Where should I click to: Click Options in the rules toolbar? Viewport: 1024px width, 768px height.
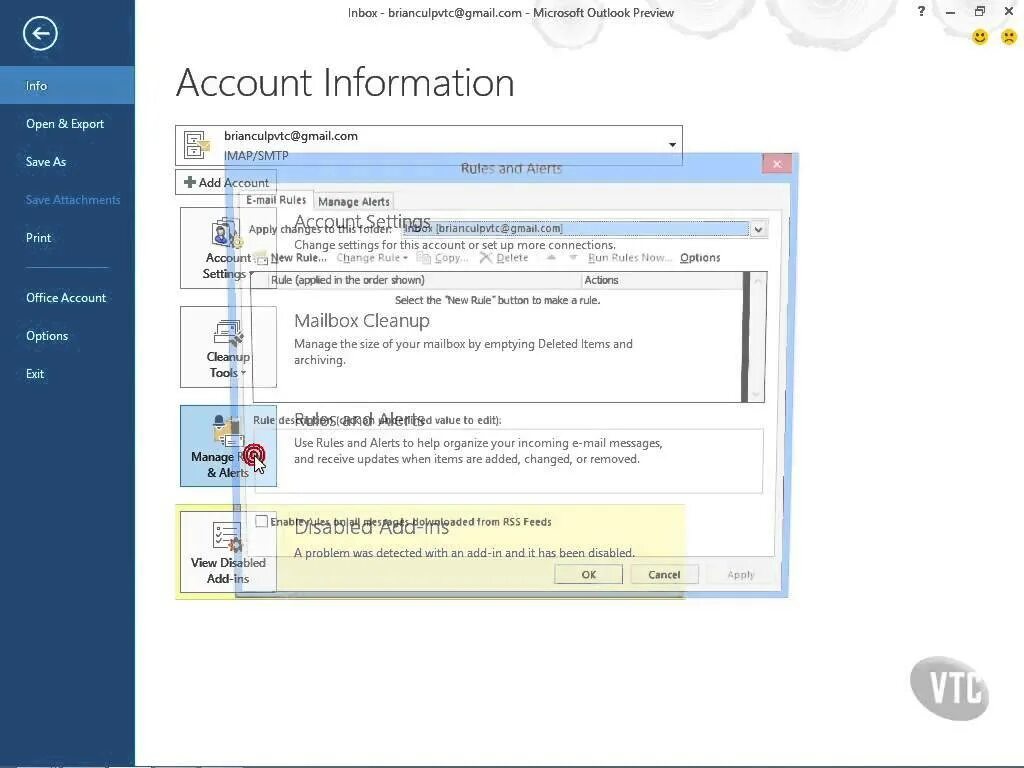tap(700, 258)
